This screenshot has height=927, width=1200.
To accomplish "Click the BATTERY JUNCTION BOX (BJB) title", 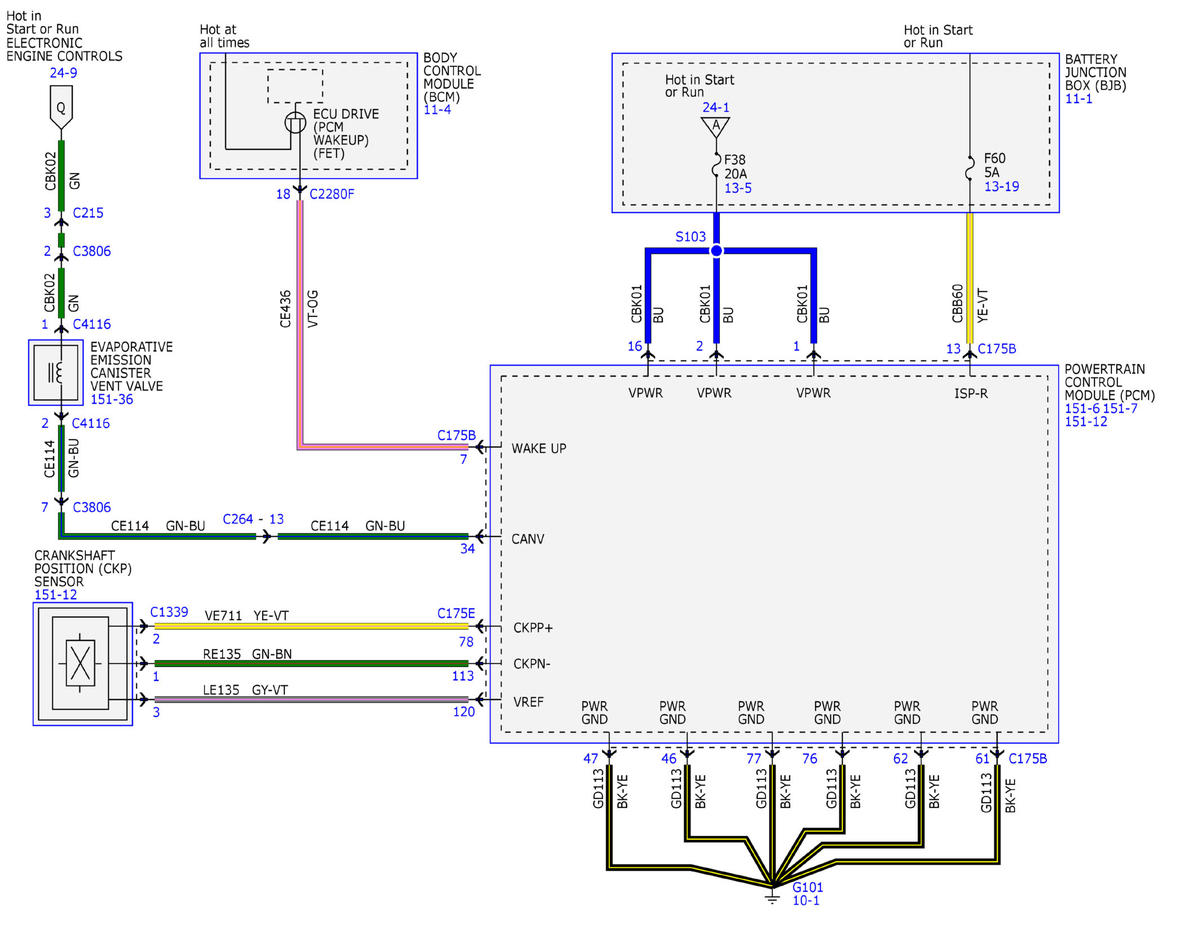I will 1096,73.
